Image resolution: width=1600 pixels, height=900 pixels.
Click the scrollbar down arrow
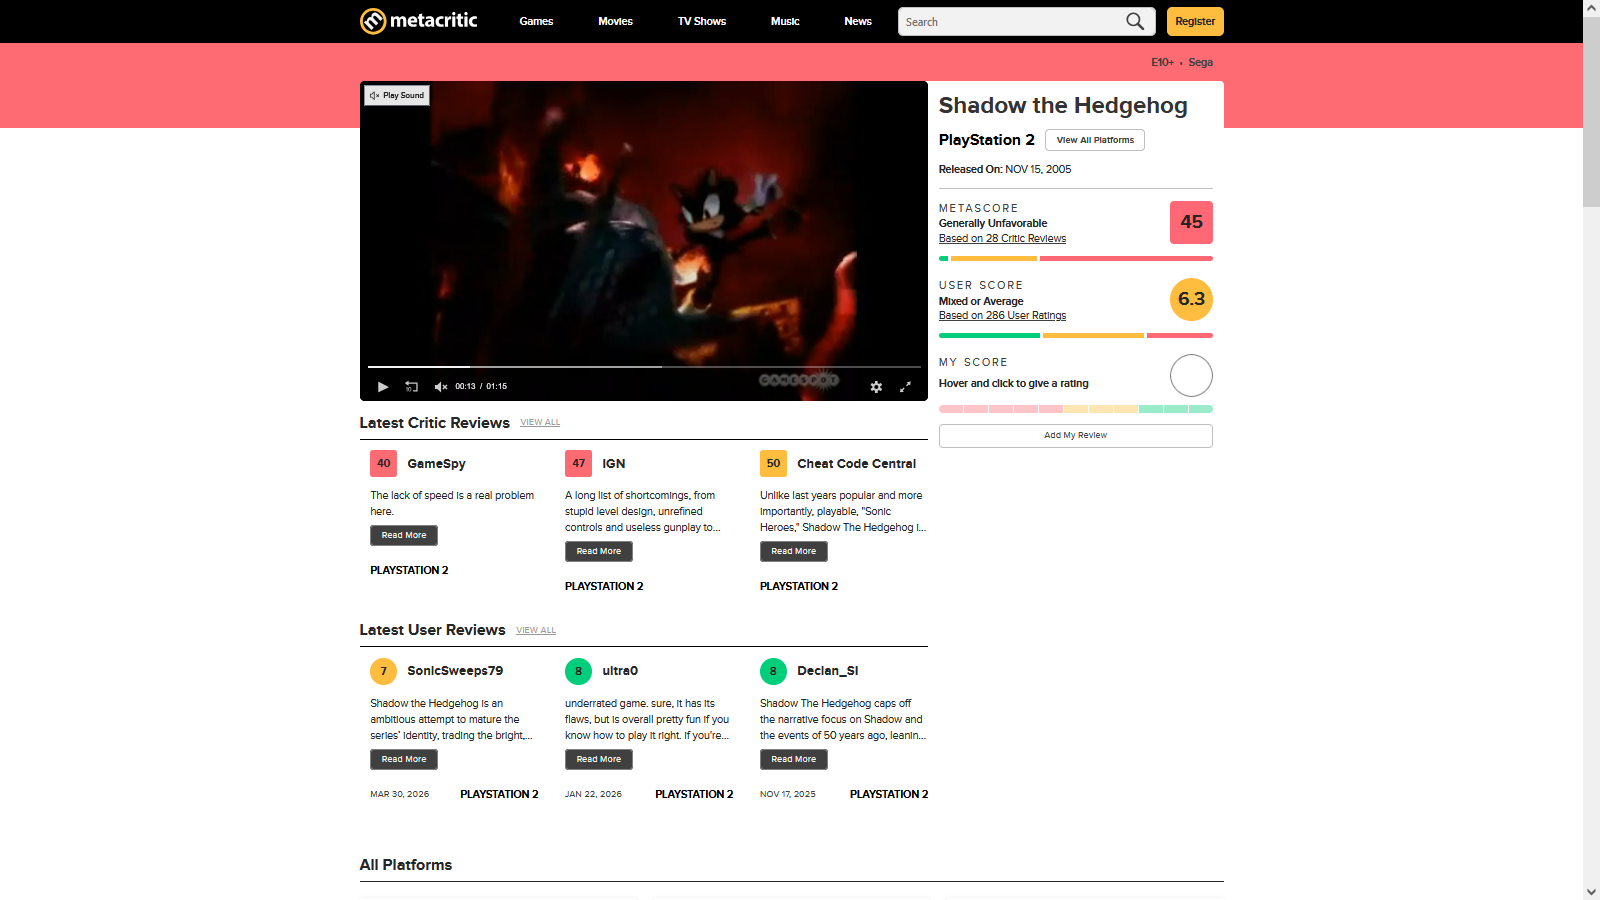[1591, 892]
